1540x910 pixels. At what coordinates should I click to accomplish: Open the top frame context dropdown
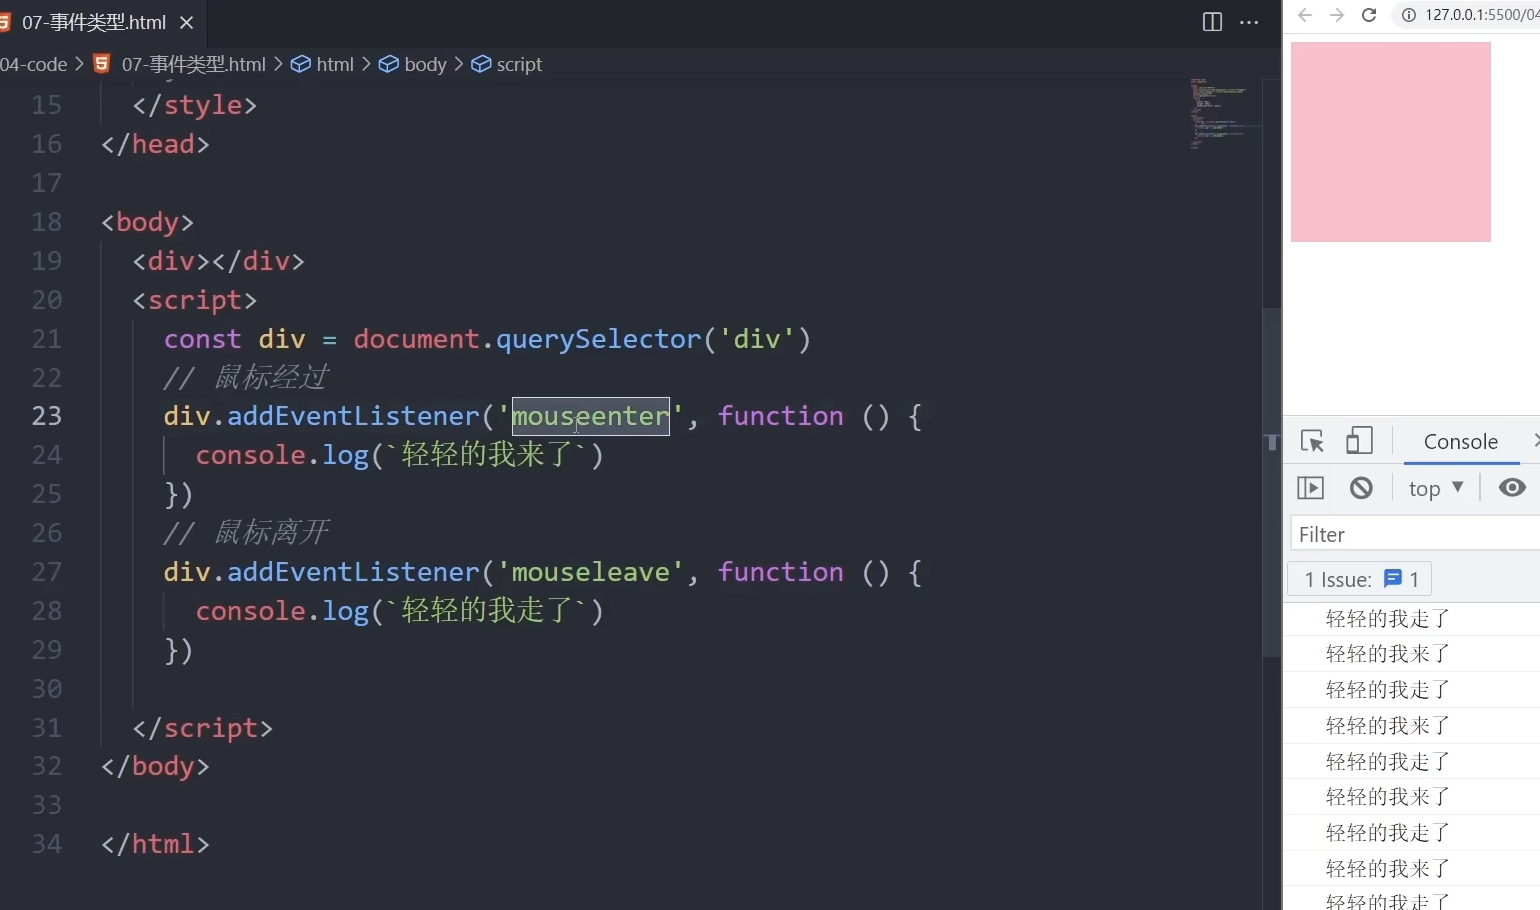point(1436,488)
